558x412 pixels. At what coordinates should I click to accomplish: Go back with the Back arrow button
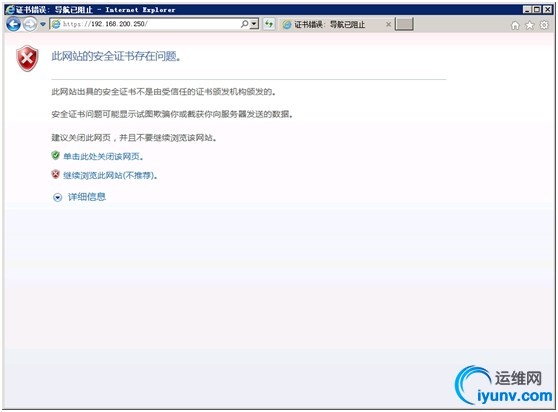pos(13,25)
